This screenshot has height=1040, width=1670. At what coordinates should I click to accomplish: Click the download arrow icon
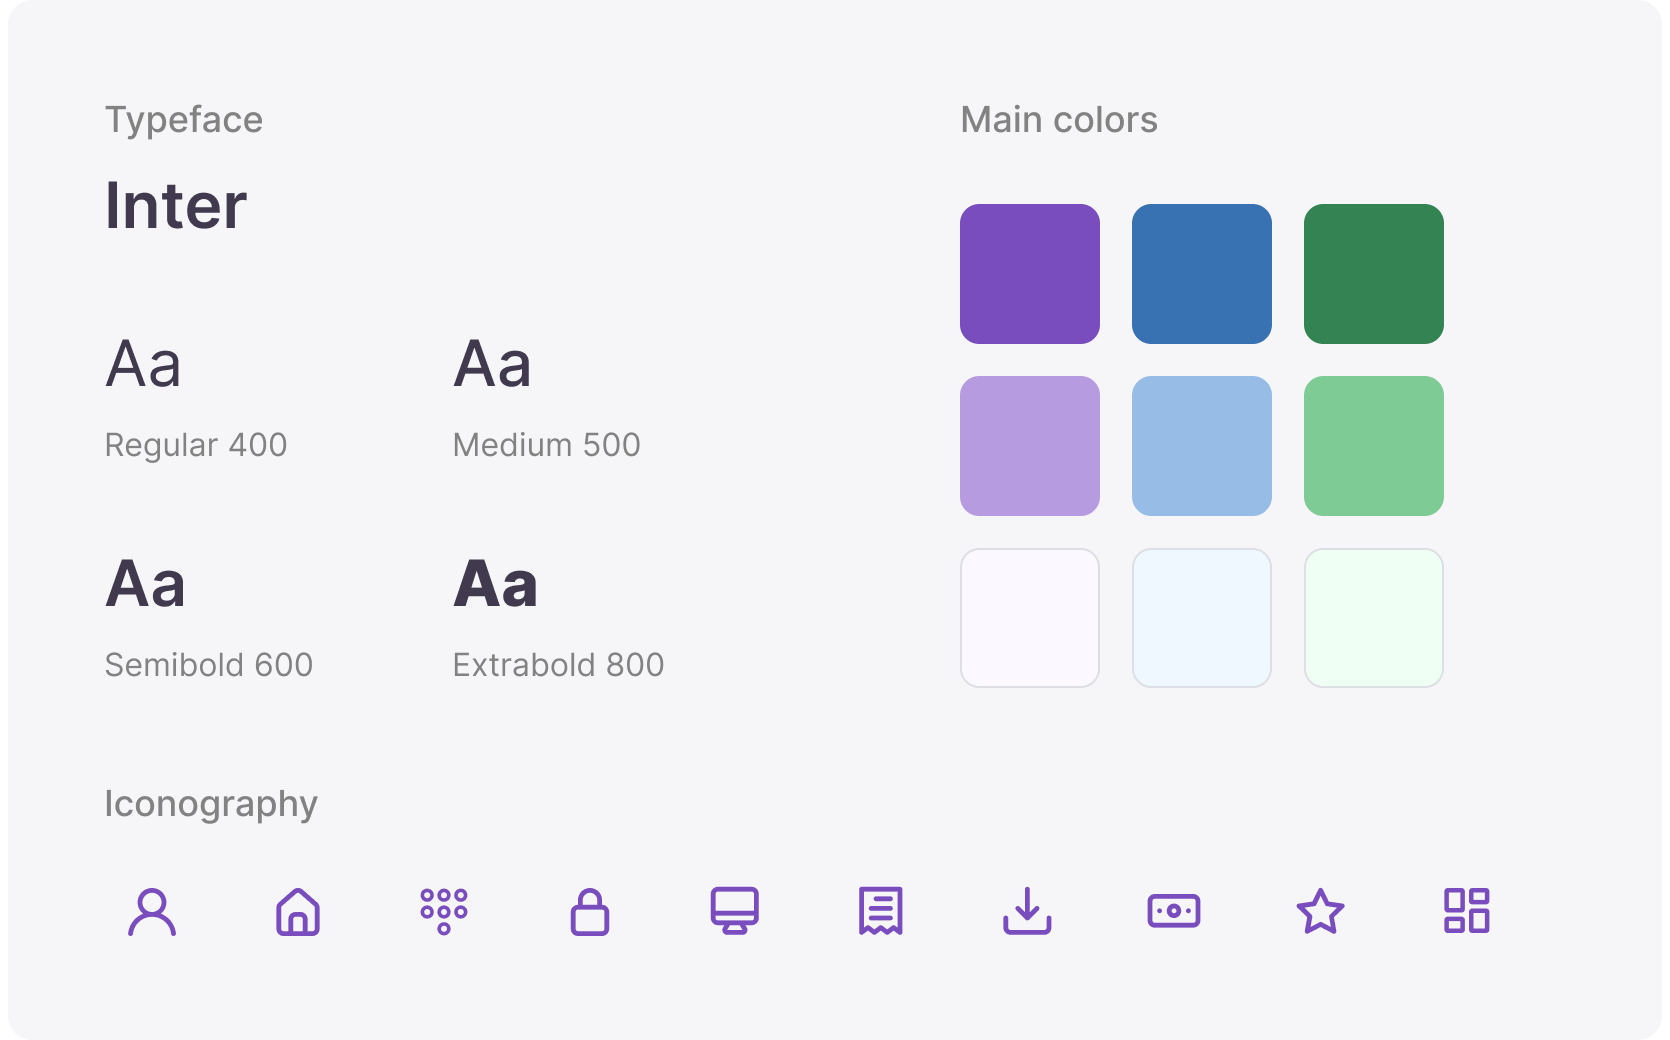pyautogui.click(x=1027, y=911)
